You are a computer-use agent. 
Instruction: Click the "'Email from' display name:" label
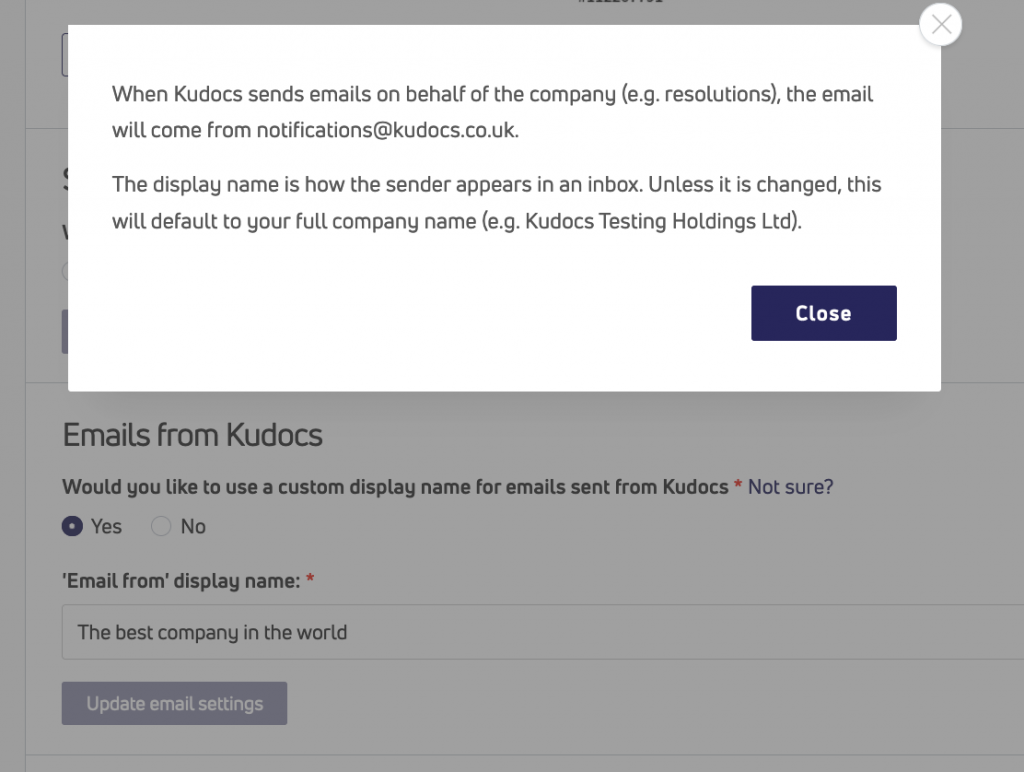click(182, 581)
